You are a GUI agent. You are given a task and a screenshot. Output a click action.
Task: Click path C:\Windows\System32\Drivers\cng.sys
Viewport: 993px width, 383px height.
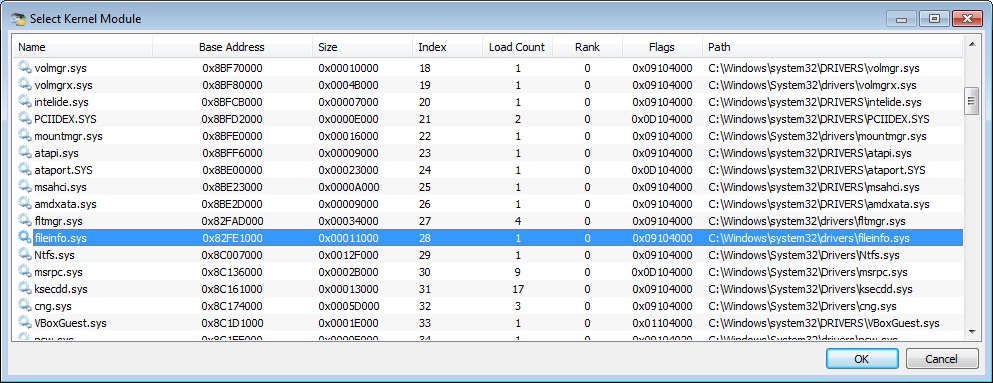[802, 306]
